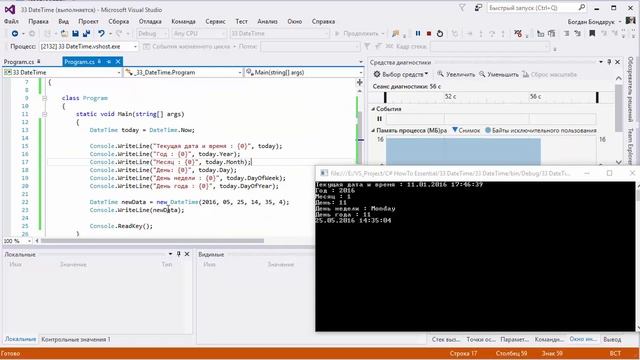Stop debugging with the red square
Viewport: 640px width, 360px height.
tap(429, 33)
